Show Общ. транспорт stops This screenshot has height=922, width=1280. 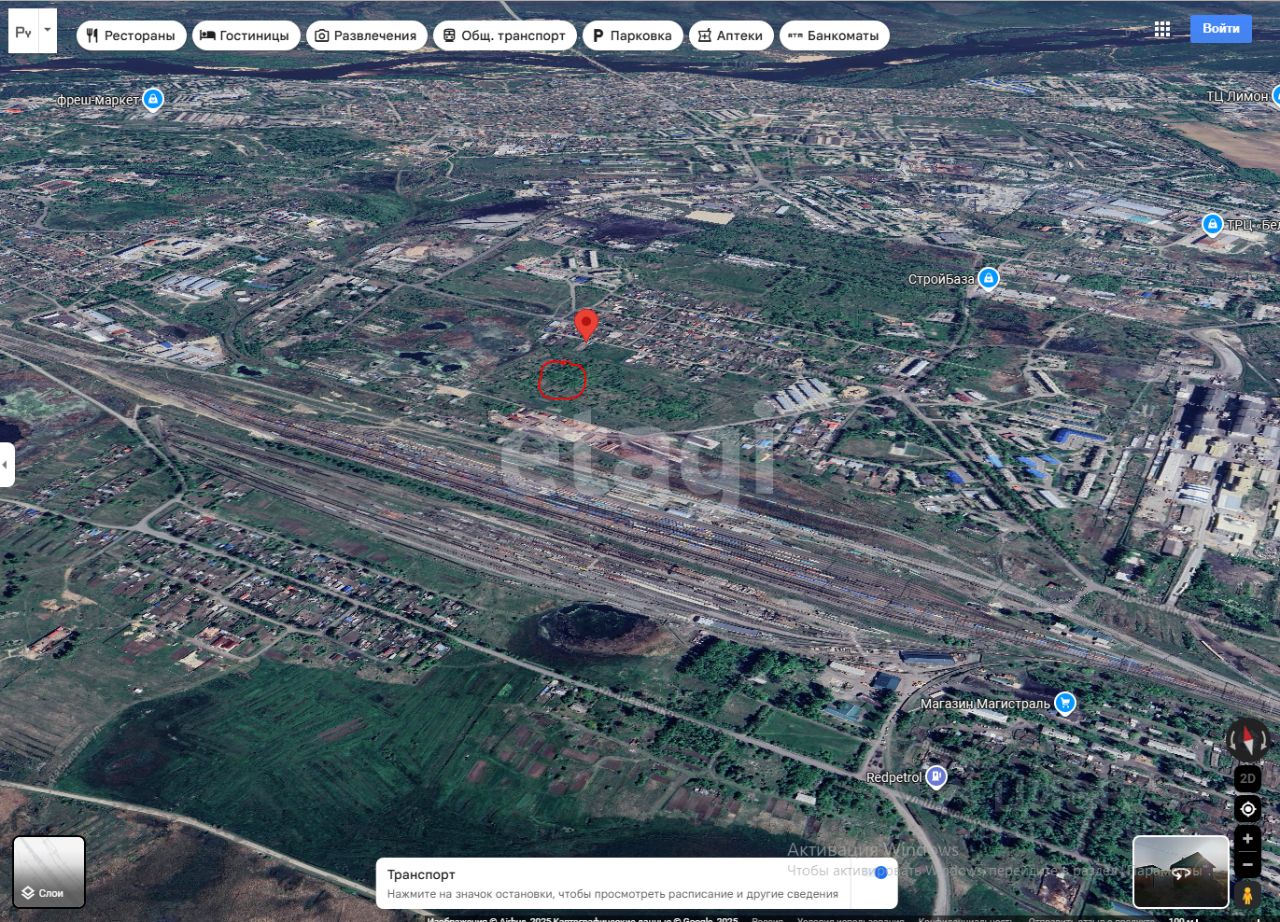click(505, 36)
